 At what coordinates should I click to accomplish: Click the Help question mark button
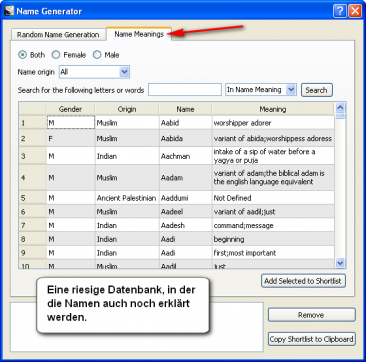click(340, 11)
